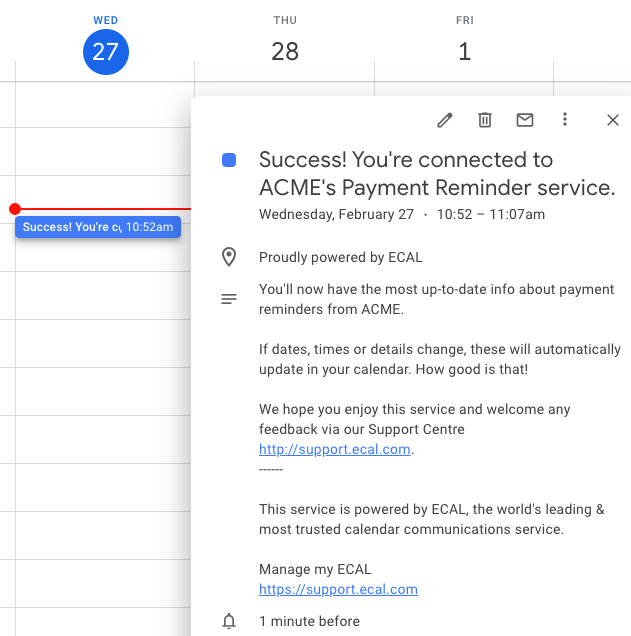Click the blue event color square
The image size is (631, 636).
(229, 160)
